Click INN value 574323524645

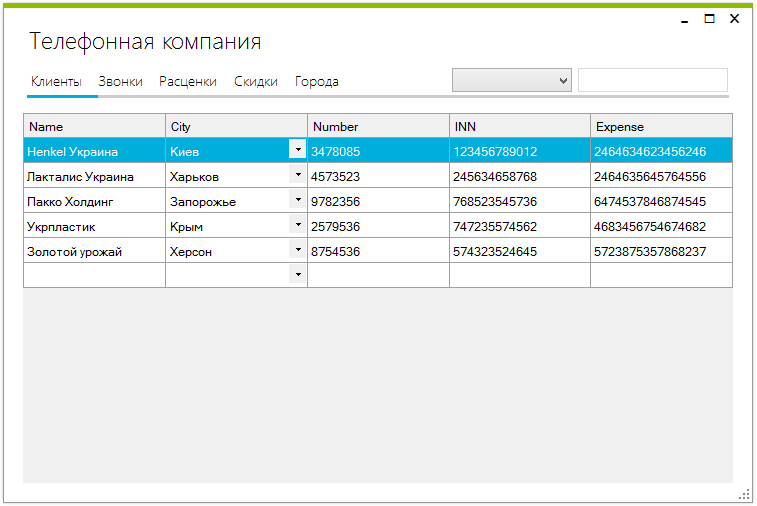pyautogui.click(x=520, y=252)
